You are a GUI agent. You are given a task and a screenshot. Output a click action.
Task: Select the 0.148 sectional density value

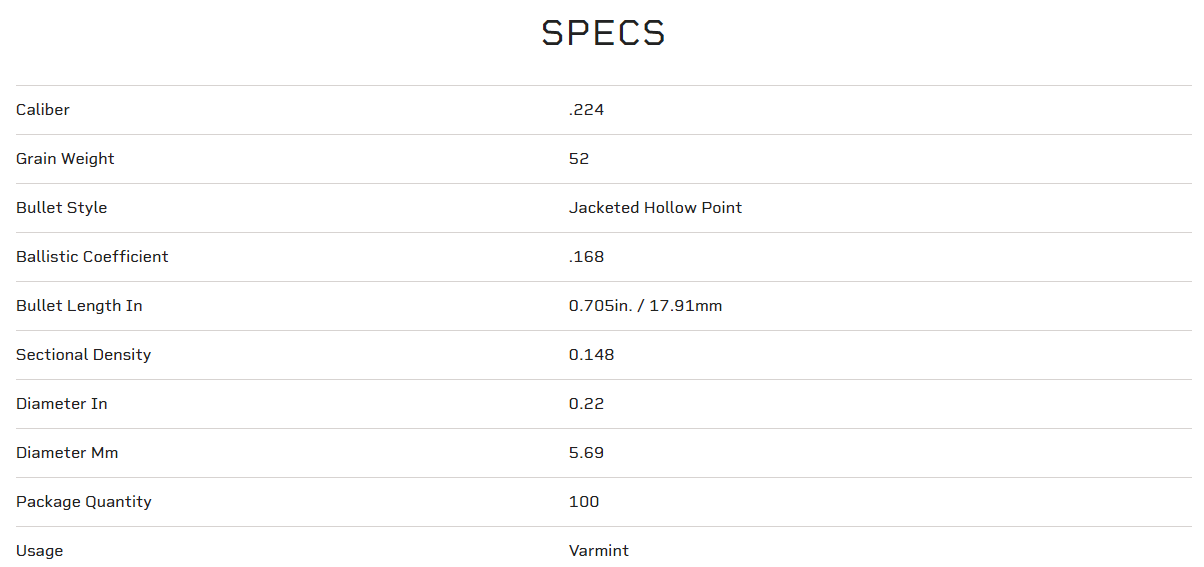pyautogui.click(x=591, y=355)
